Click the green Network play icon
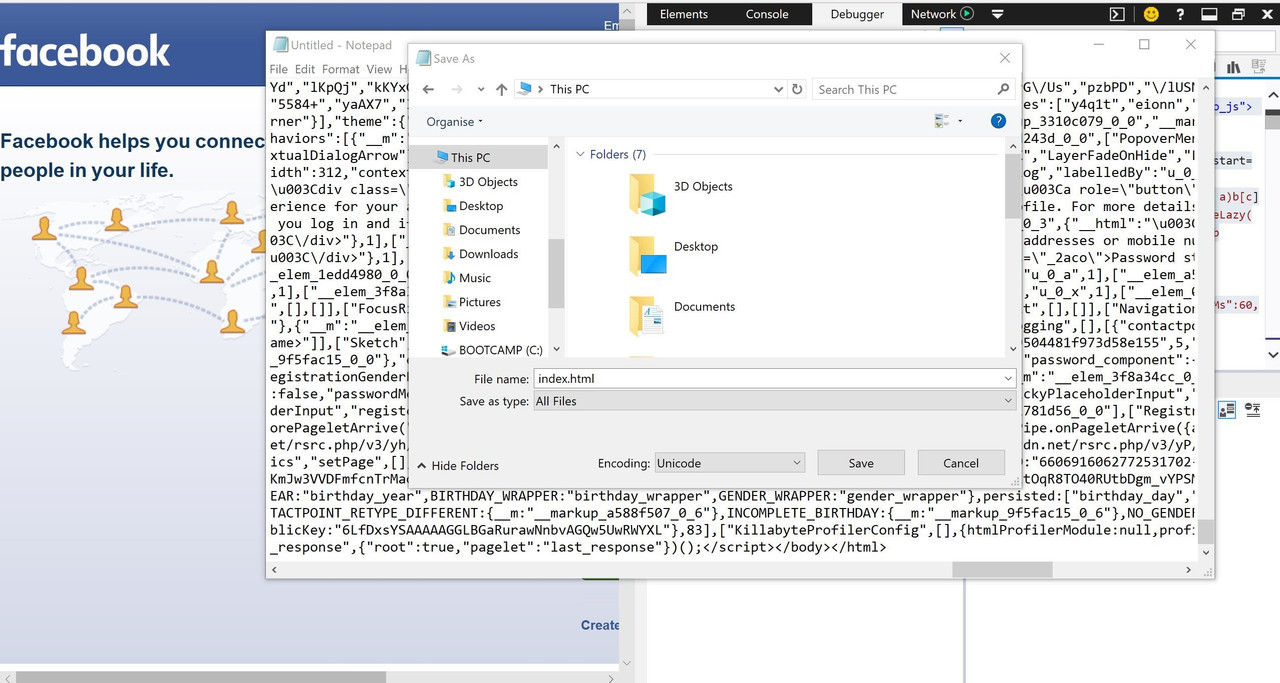This screenshot has height=683, width=1280. click(967, 14)
